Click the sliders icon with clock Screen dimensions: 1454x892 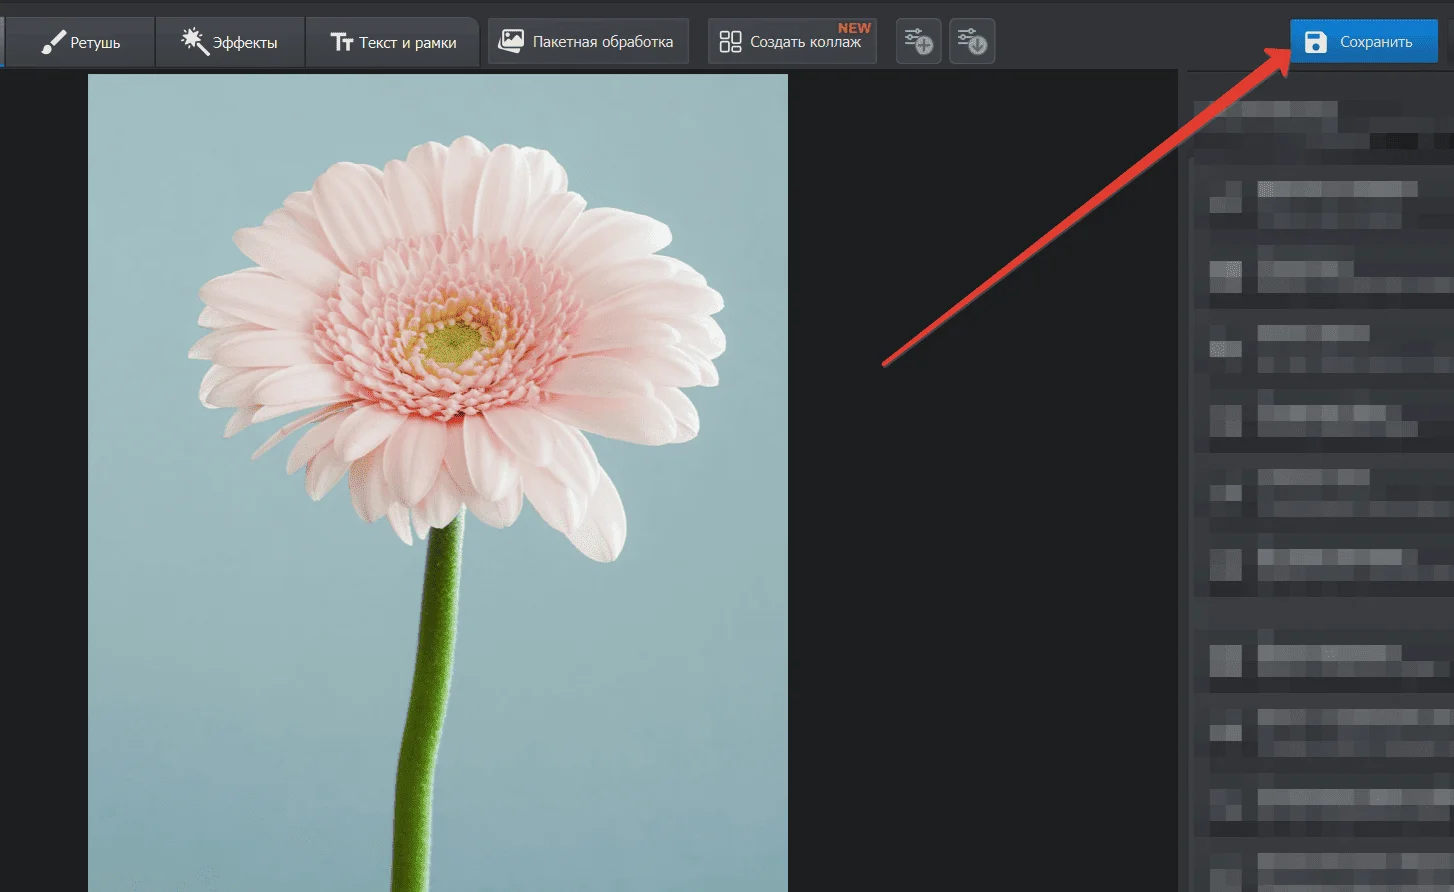[971, 41]
